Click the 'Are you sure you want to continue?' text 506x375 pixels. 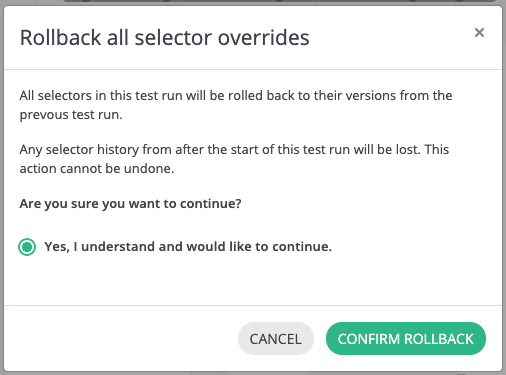pyautogui.click(x=130, y=204)
